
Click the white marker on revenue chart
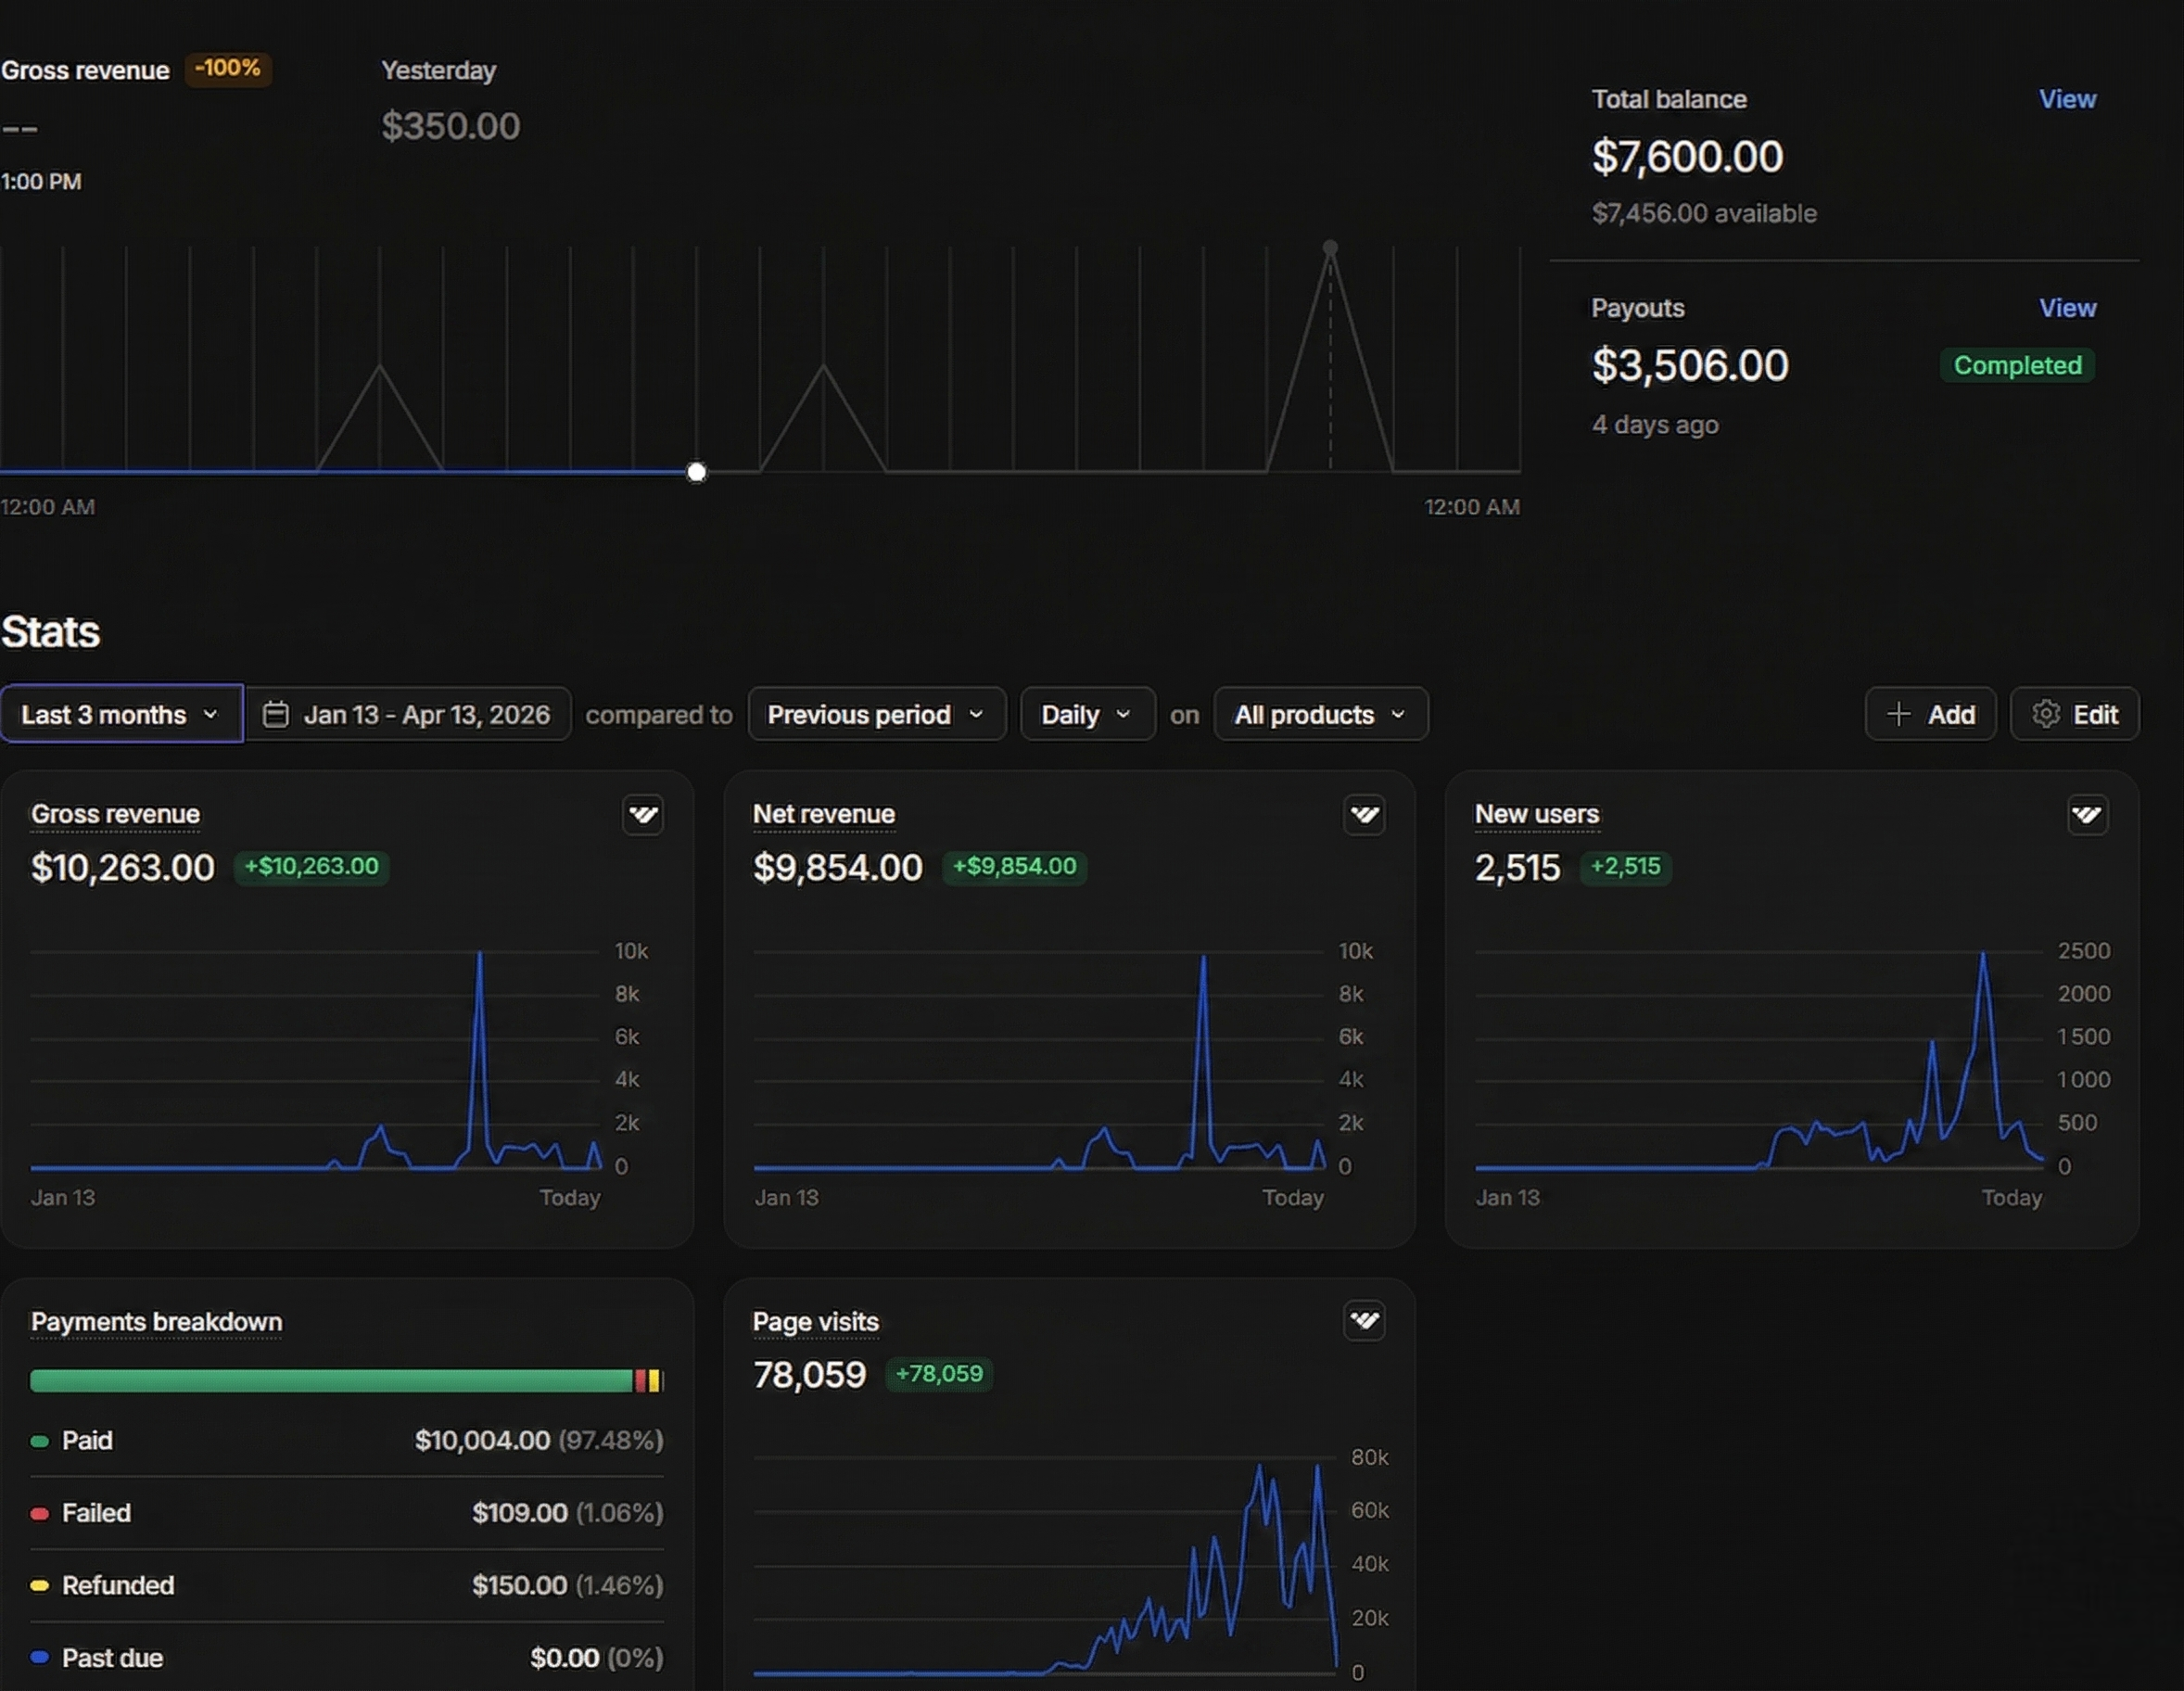pos(696,472)
